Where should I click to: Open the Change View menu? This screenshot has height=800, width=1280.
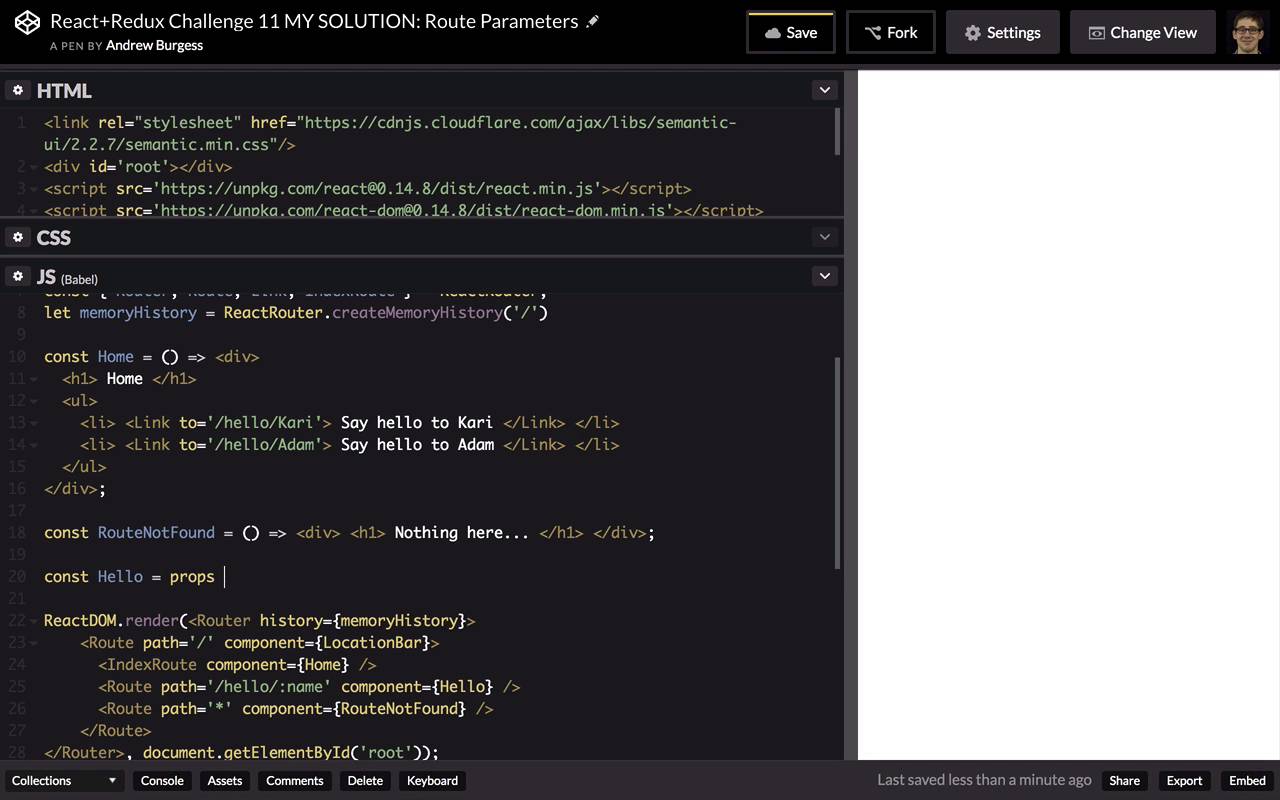coord(1143,32)
